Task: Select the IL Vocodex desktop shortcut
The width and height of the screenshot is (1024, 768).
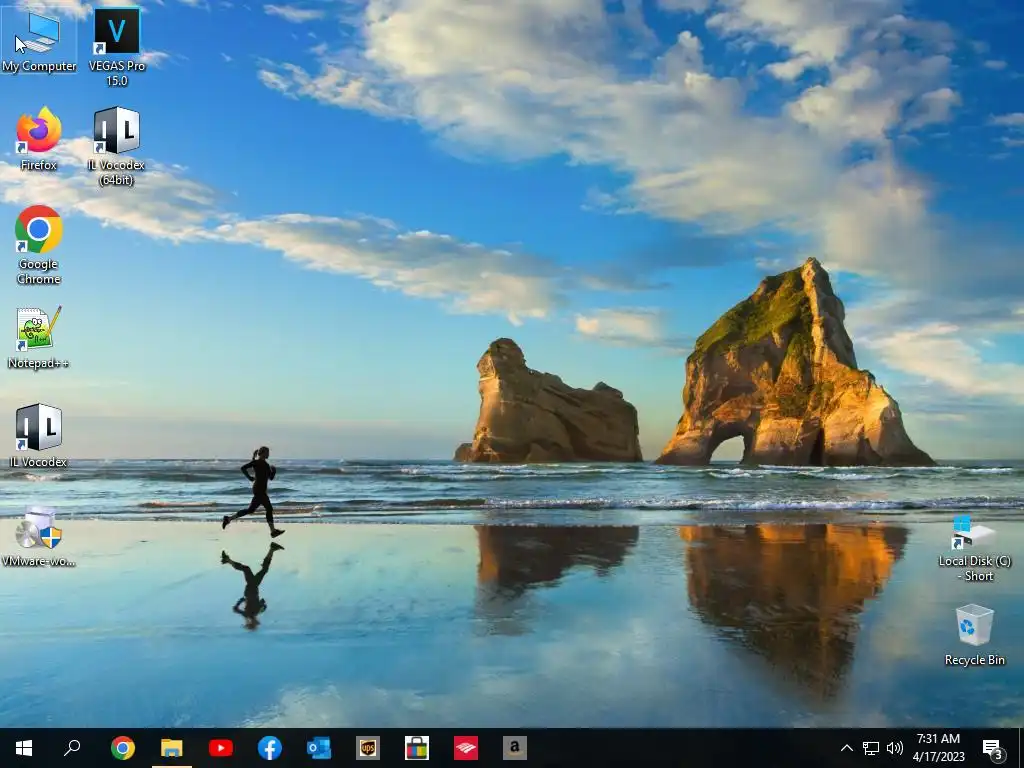Action: [x=39, y=436]
